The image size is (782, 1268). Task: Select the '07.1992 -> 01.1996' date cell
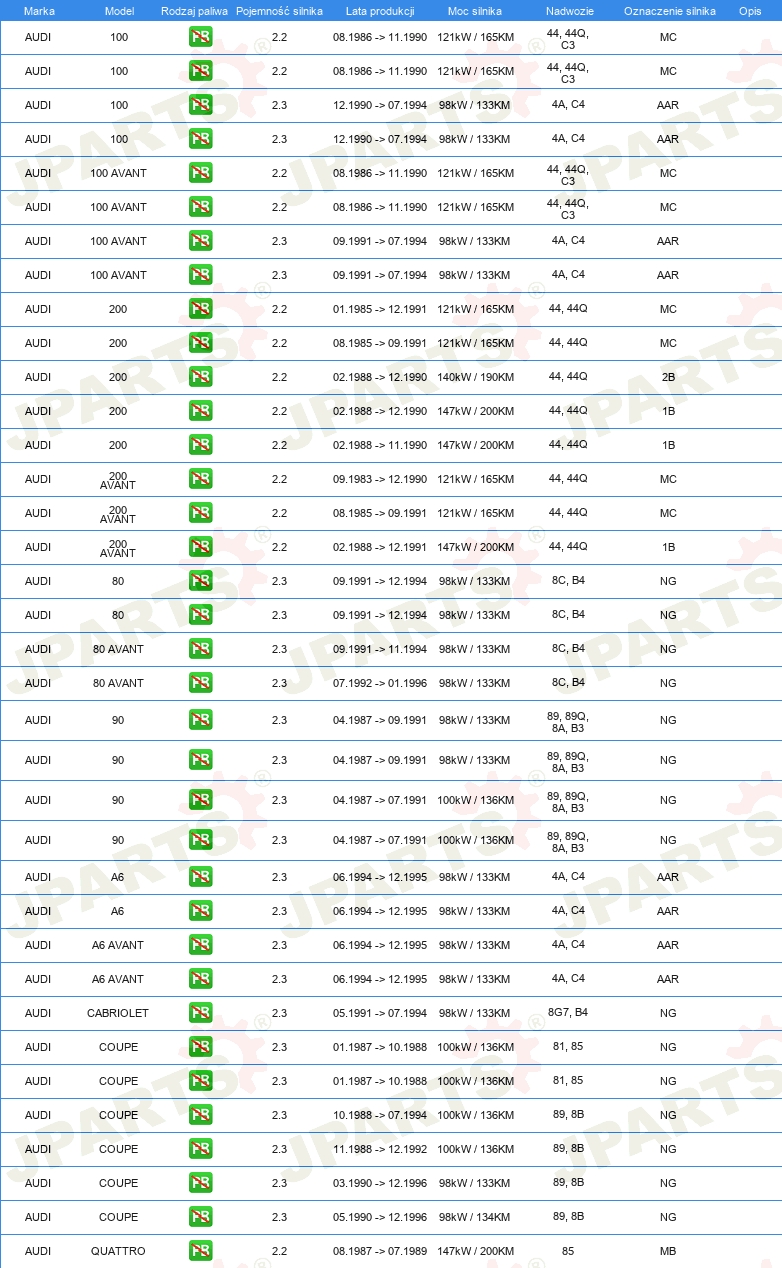[380, 683]
